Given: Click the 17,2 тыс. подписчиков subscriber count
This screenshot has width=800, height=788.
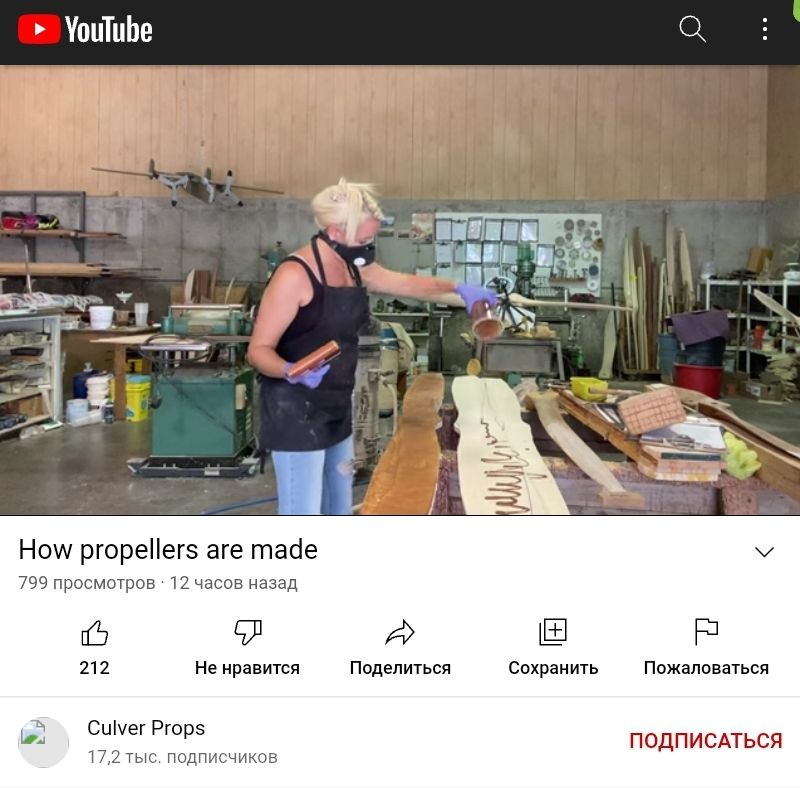Looking at the screenshot, I should coord(182,757).
